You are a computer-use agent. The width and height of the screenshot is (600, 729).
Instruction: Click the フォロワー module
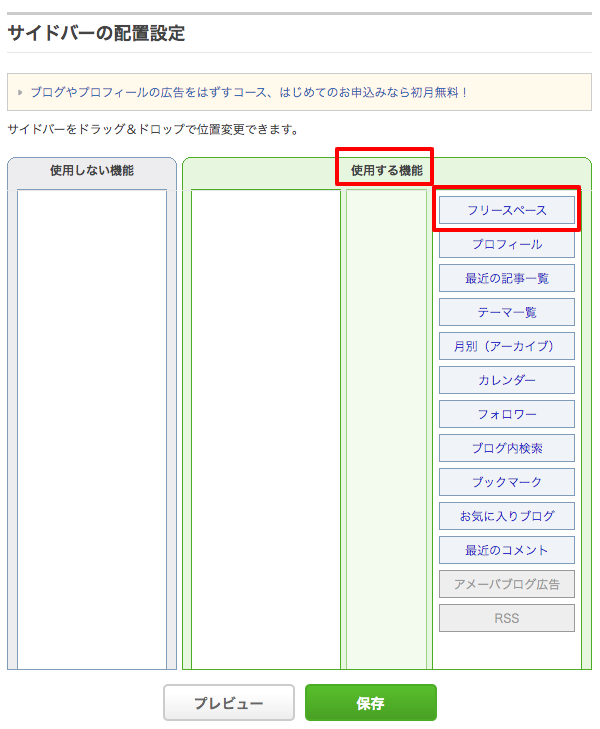pyautogui.click(x=507, y=414)
